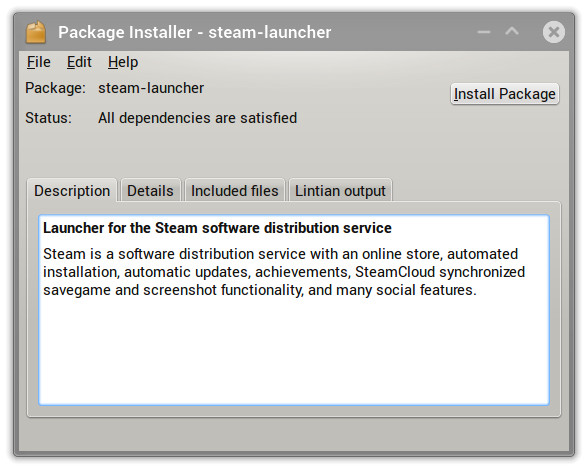This screenshot has height=470, width=588.
Task: Click the 'Package:' label
Action: (56, 89)
